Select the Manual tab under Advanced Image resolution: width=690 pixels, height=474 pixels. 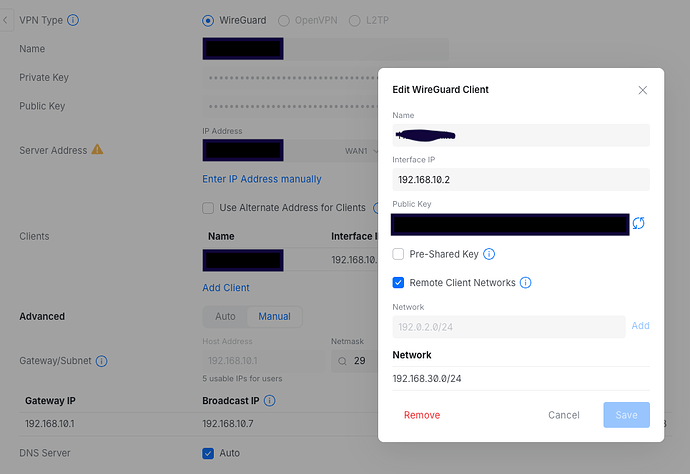pos(274,316)
